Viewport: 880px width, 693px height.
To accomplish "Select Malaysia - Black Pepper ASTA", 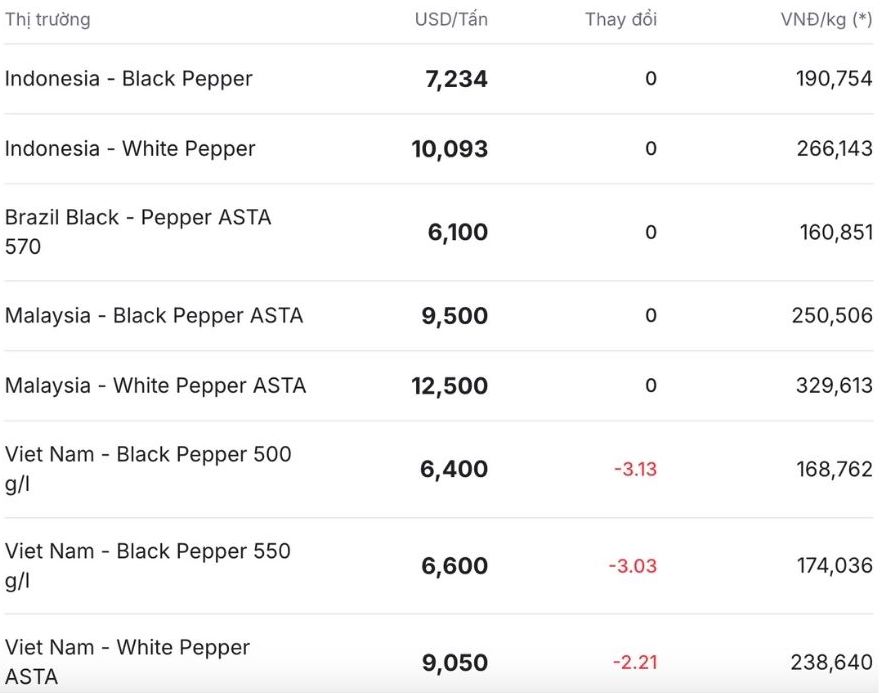I will point(154,316).
